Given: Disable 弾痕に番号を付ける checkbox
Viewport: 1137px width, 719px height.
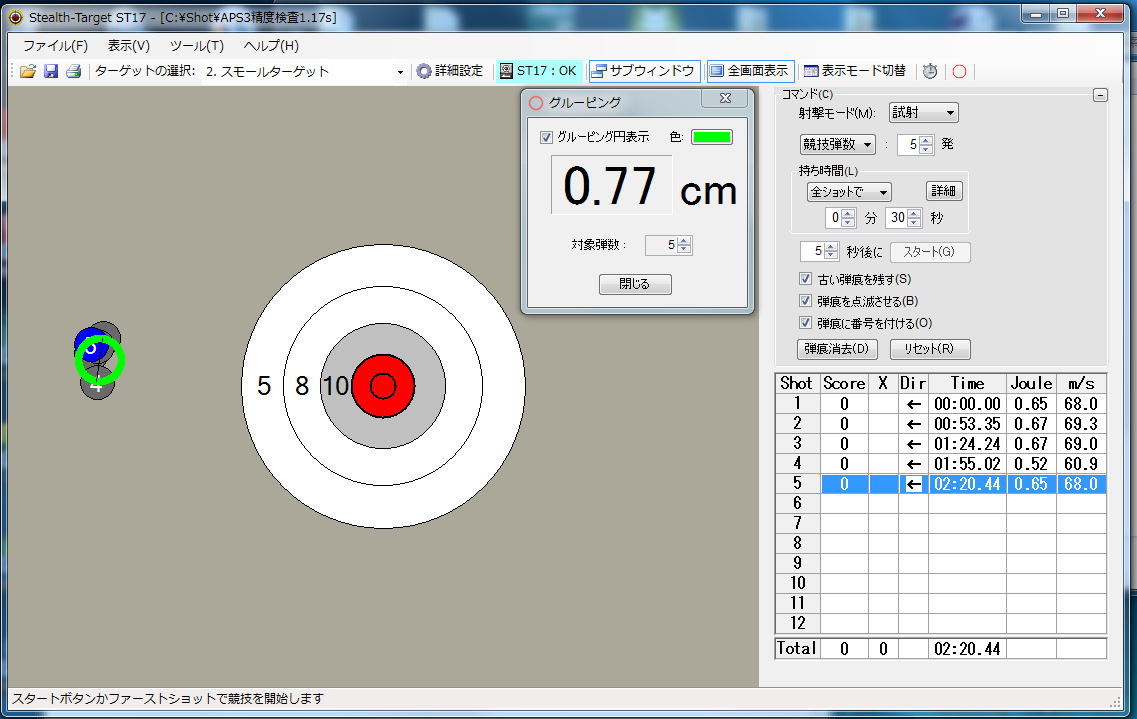Looking at the screenshot, I should (806, 323).
